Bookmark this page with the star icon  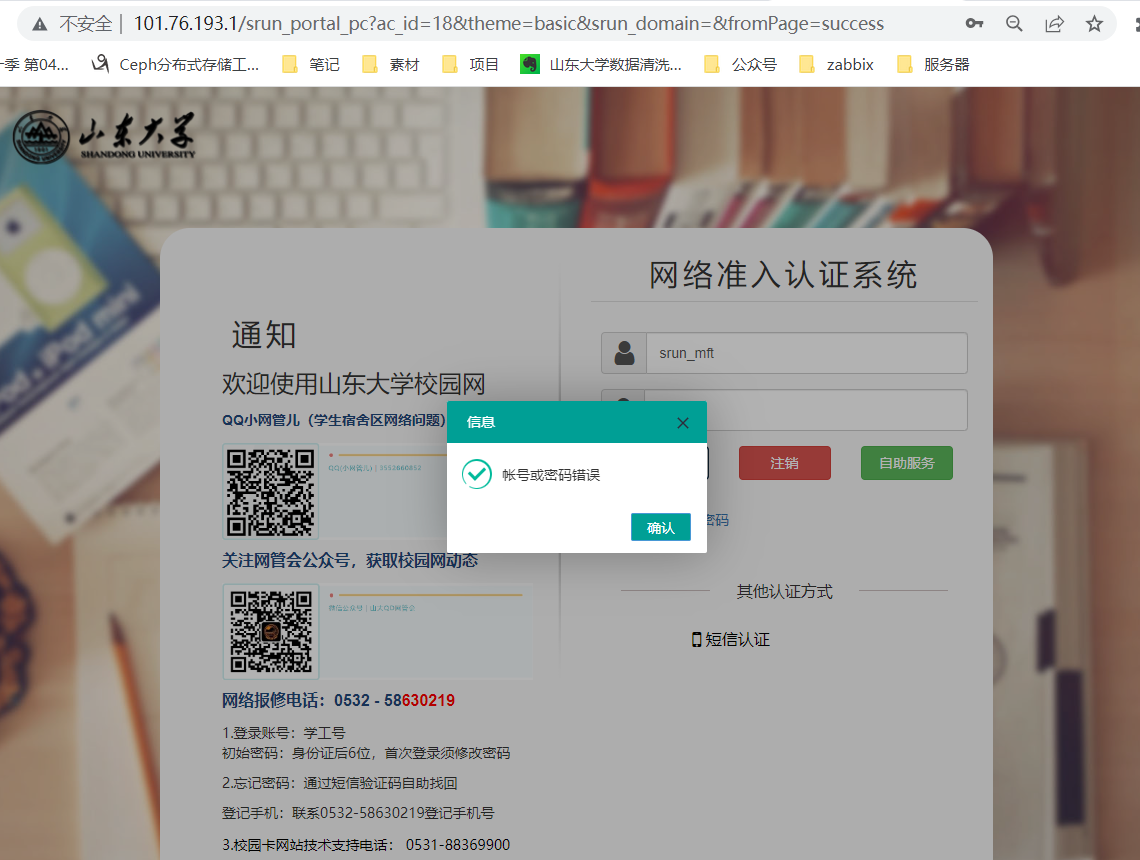[1094, 24]
